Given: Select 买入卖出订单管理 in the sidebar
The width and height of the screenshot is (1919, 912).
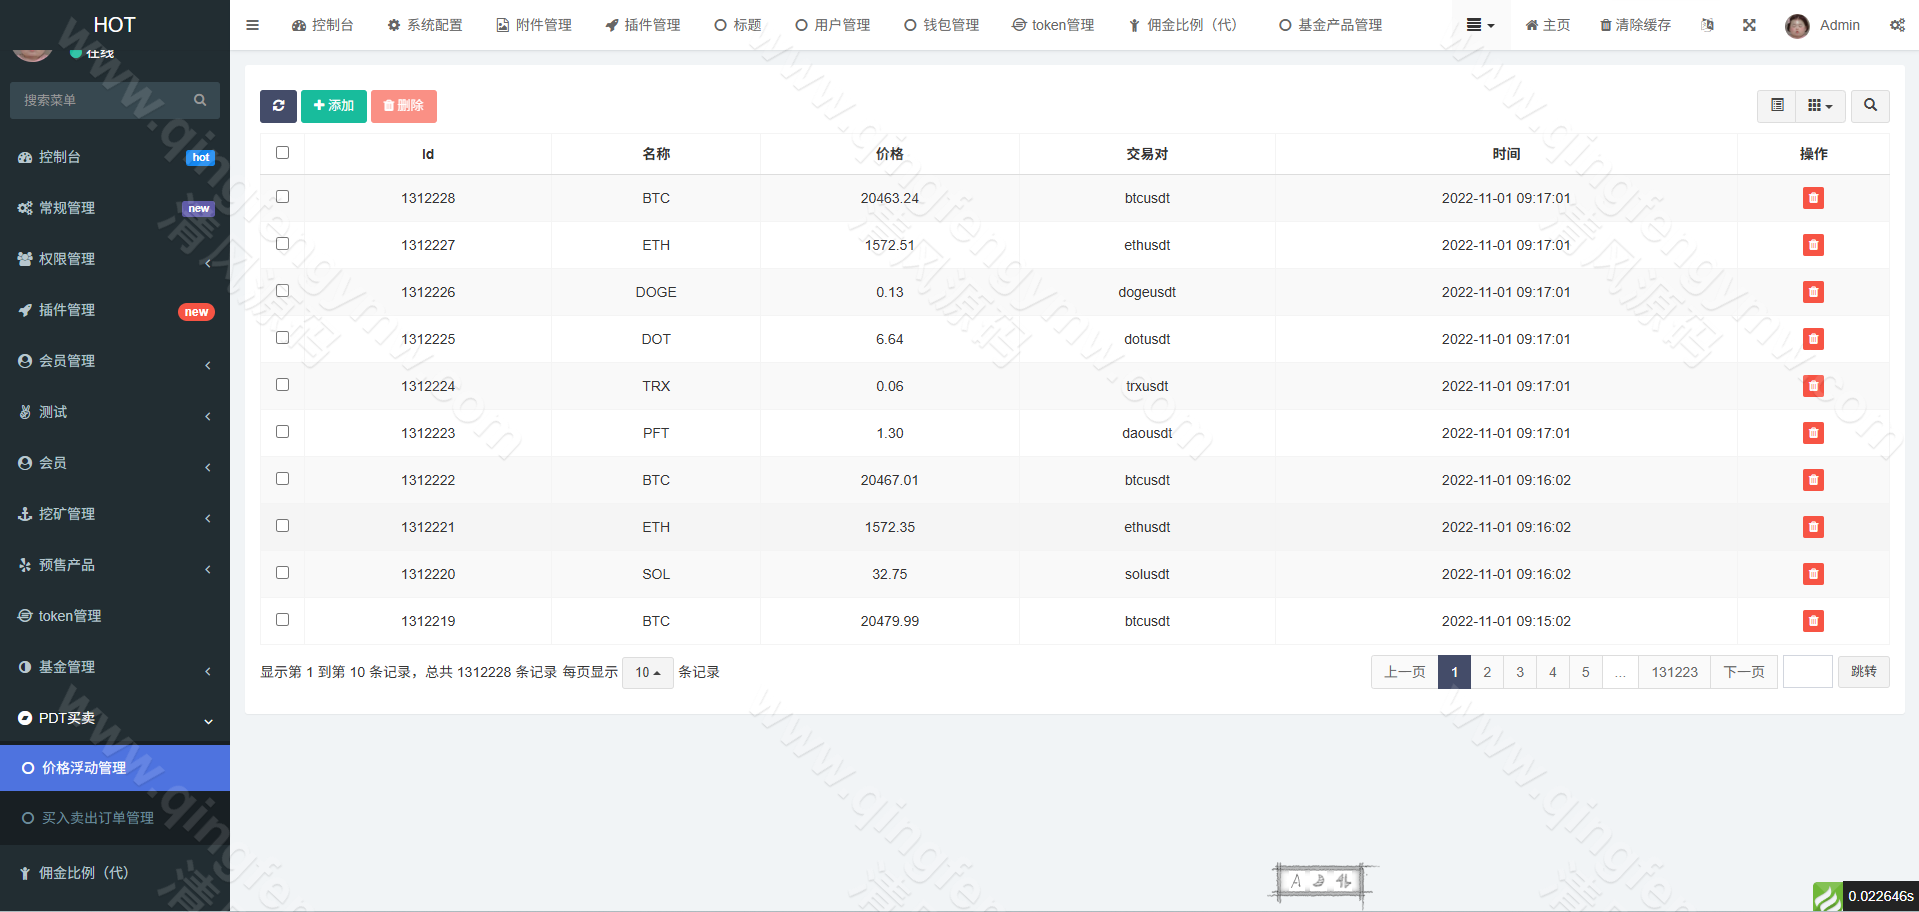Looking at the screenshot, I should click(x=115, y=818).
